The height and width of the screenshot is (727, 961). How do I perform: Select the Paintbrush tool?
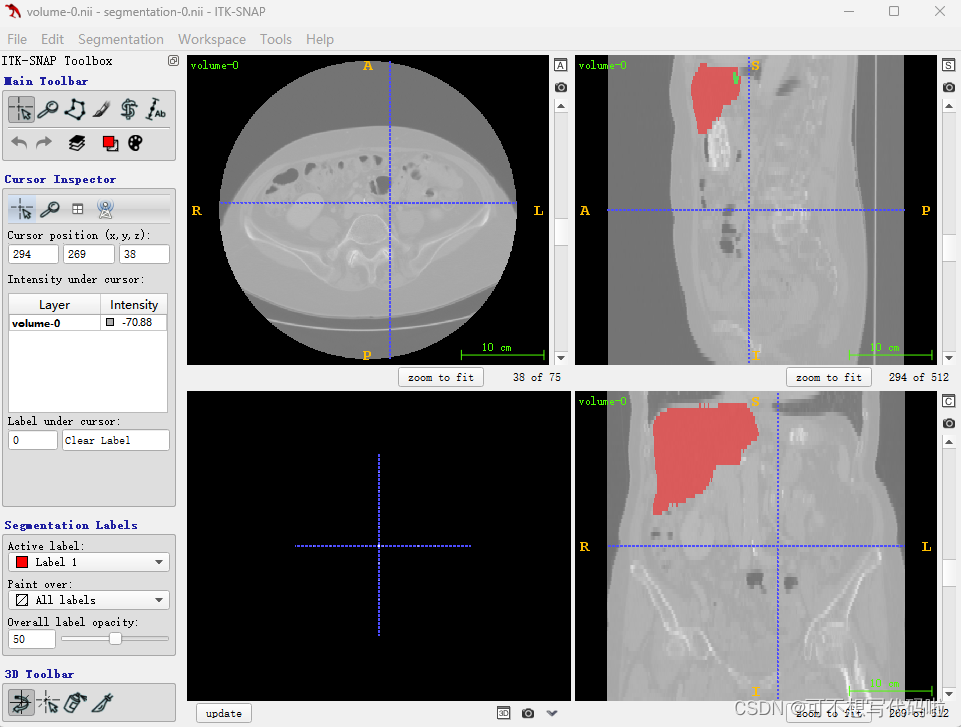102,110
